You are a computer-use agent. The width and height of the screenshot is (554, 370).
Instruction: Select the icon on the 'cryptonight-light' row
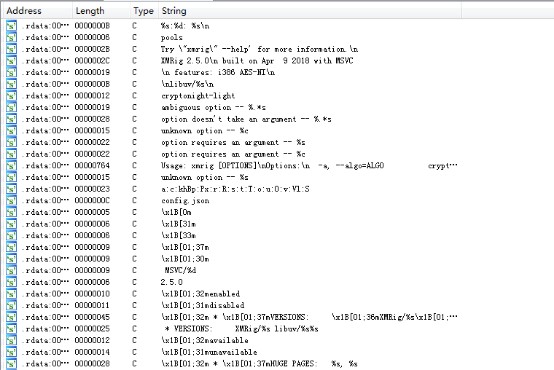point(11,96)
